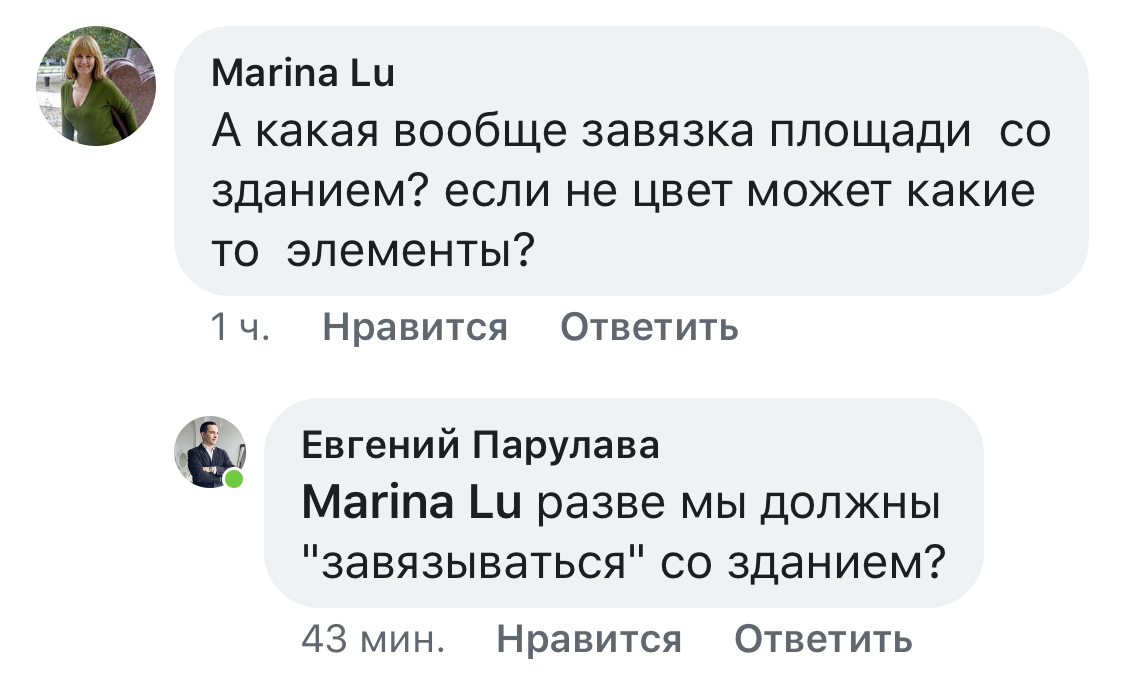Click the word "элементы?" in the comment
Viewport: 1125px width, 683px height.
click(409, 249)
